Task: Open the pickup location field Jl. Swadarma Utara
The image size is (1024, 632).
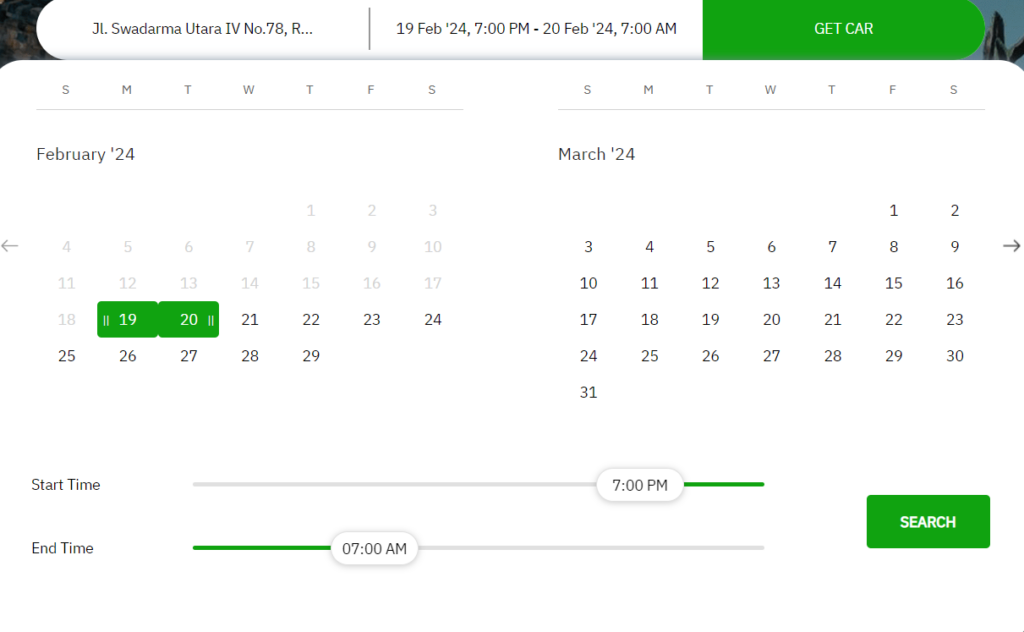Action: [x=202, y=29]
